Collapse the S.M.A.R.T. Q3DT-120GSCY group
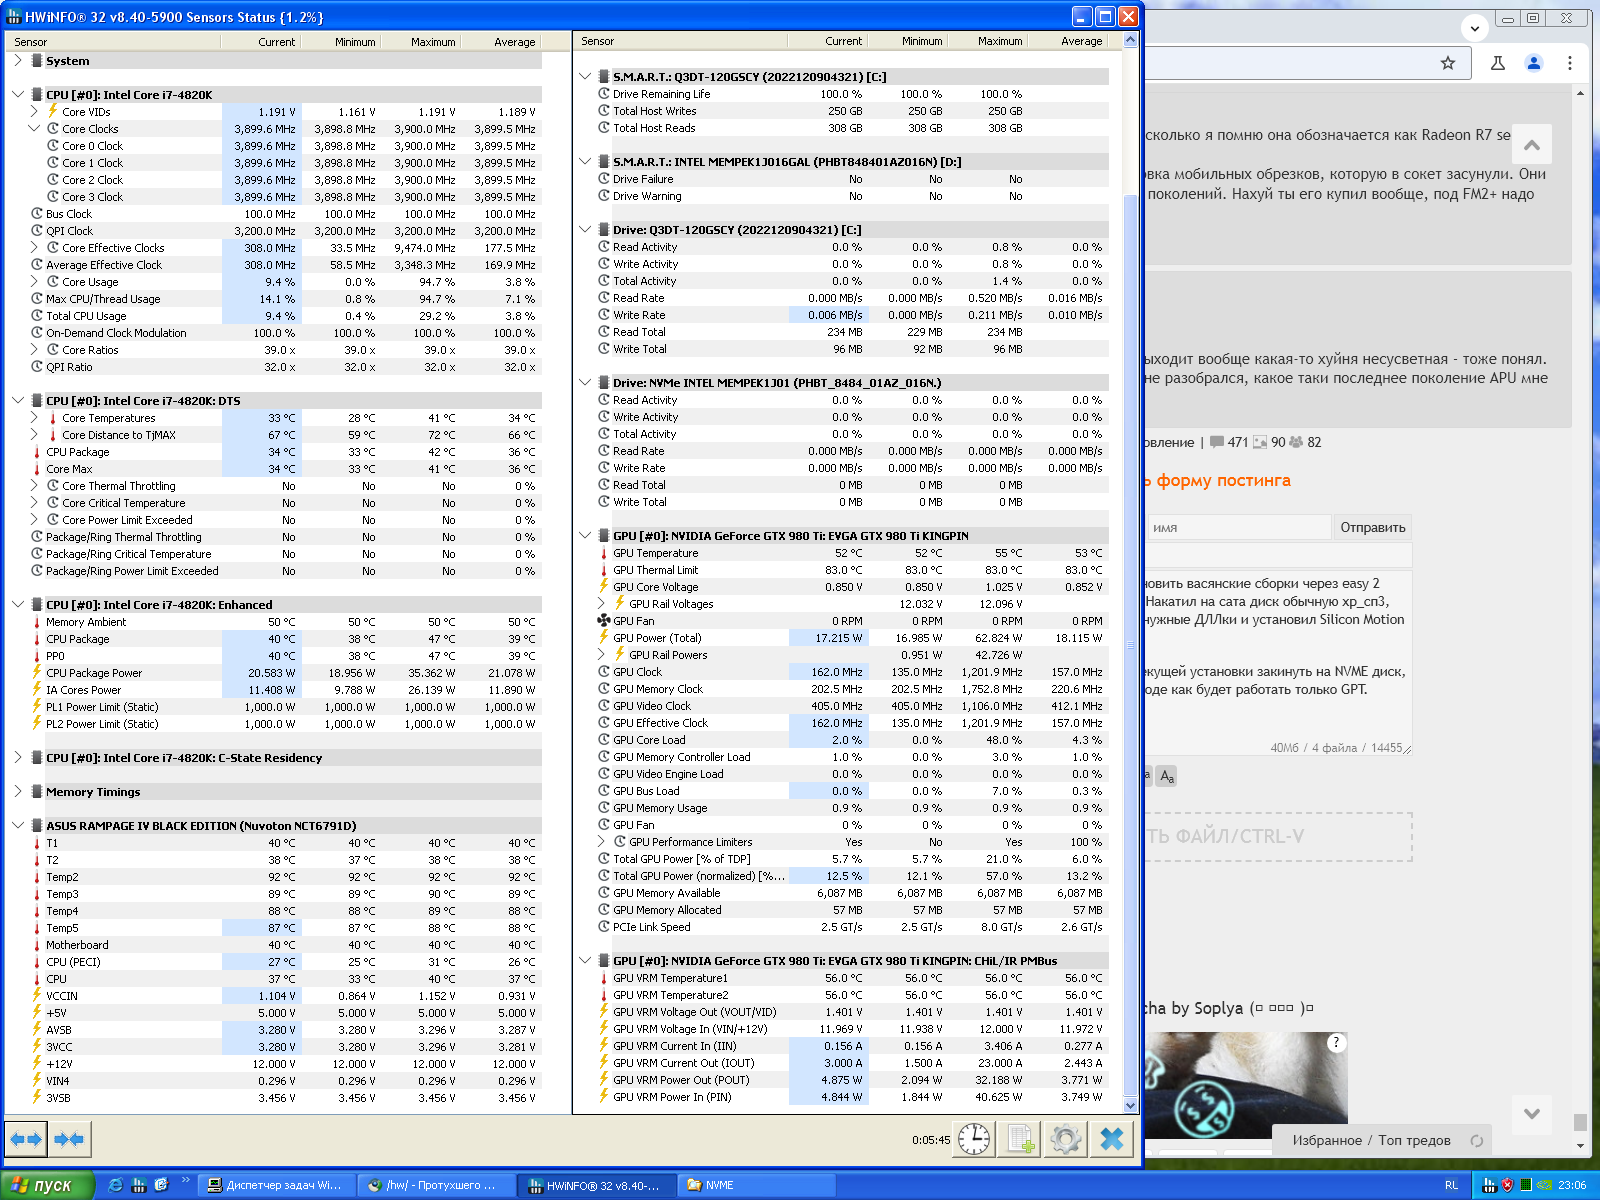This screenshot has height=1200, width=1600. (585, 77)
